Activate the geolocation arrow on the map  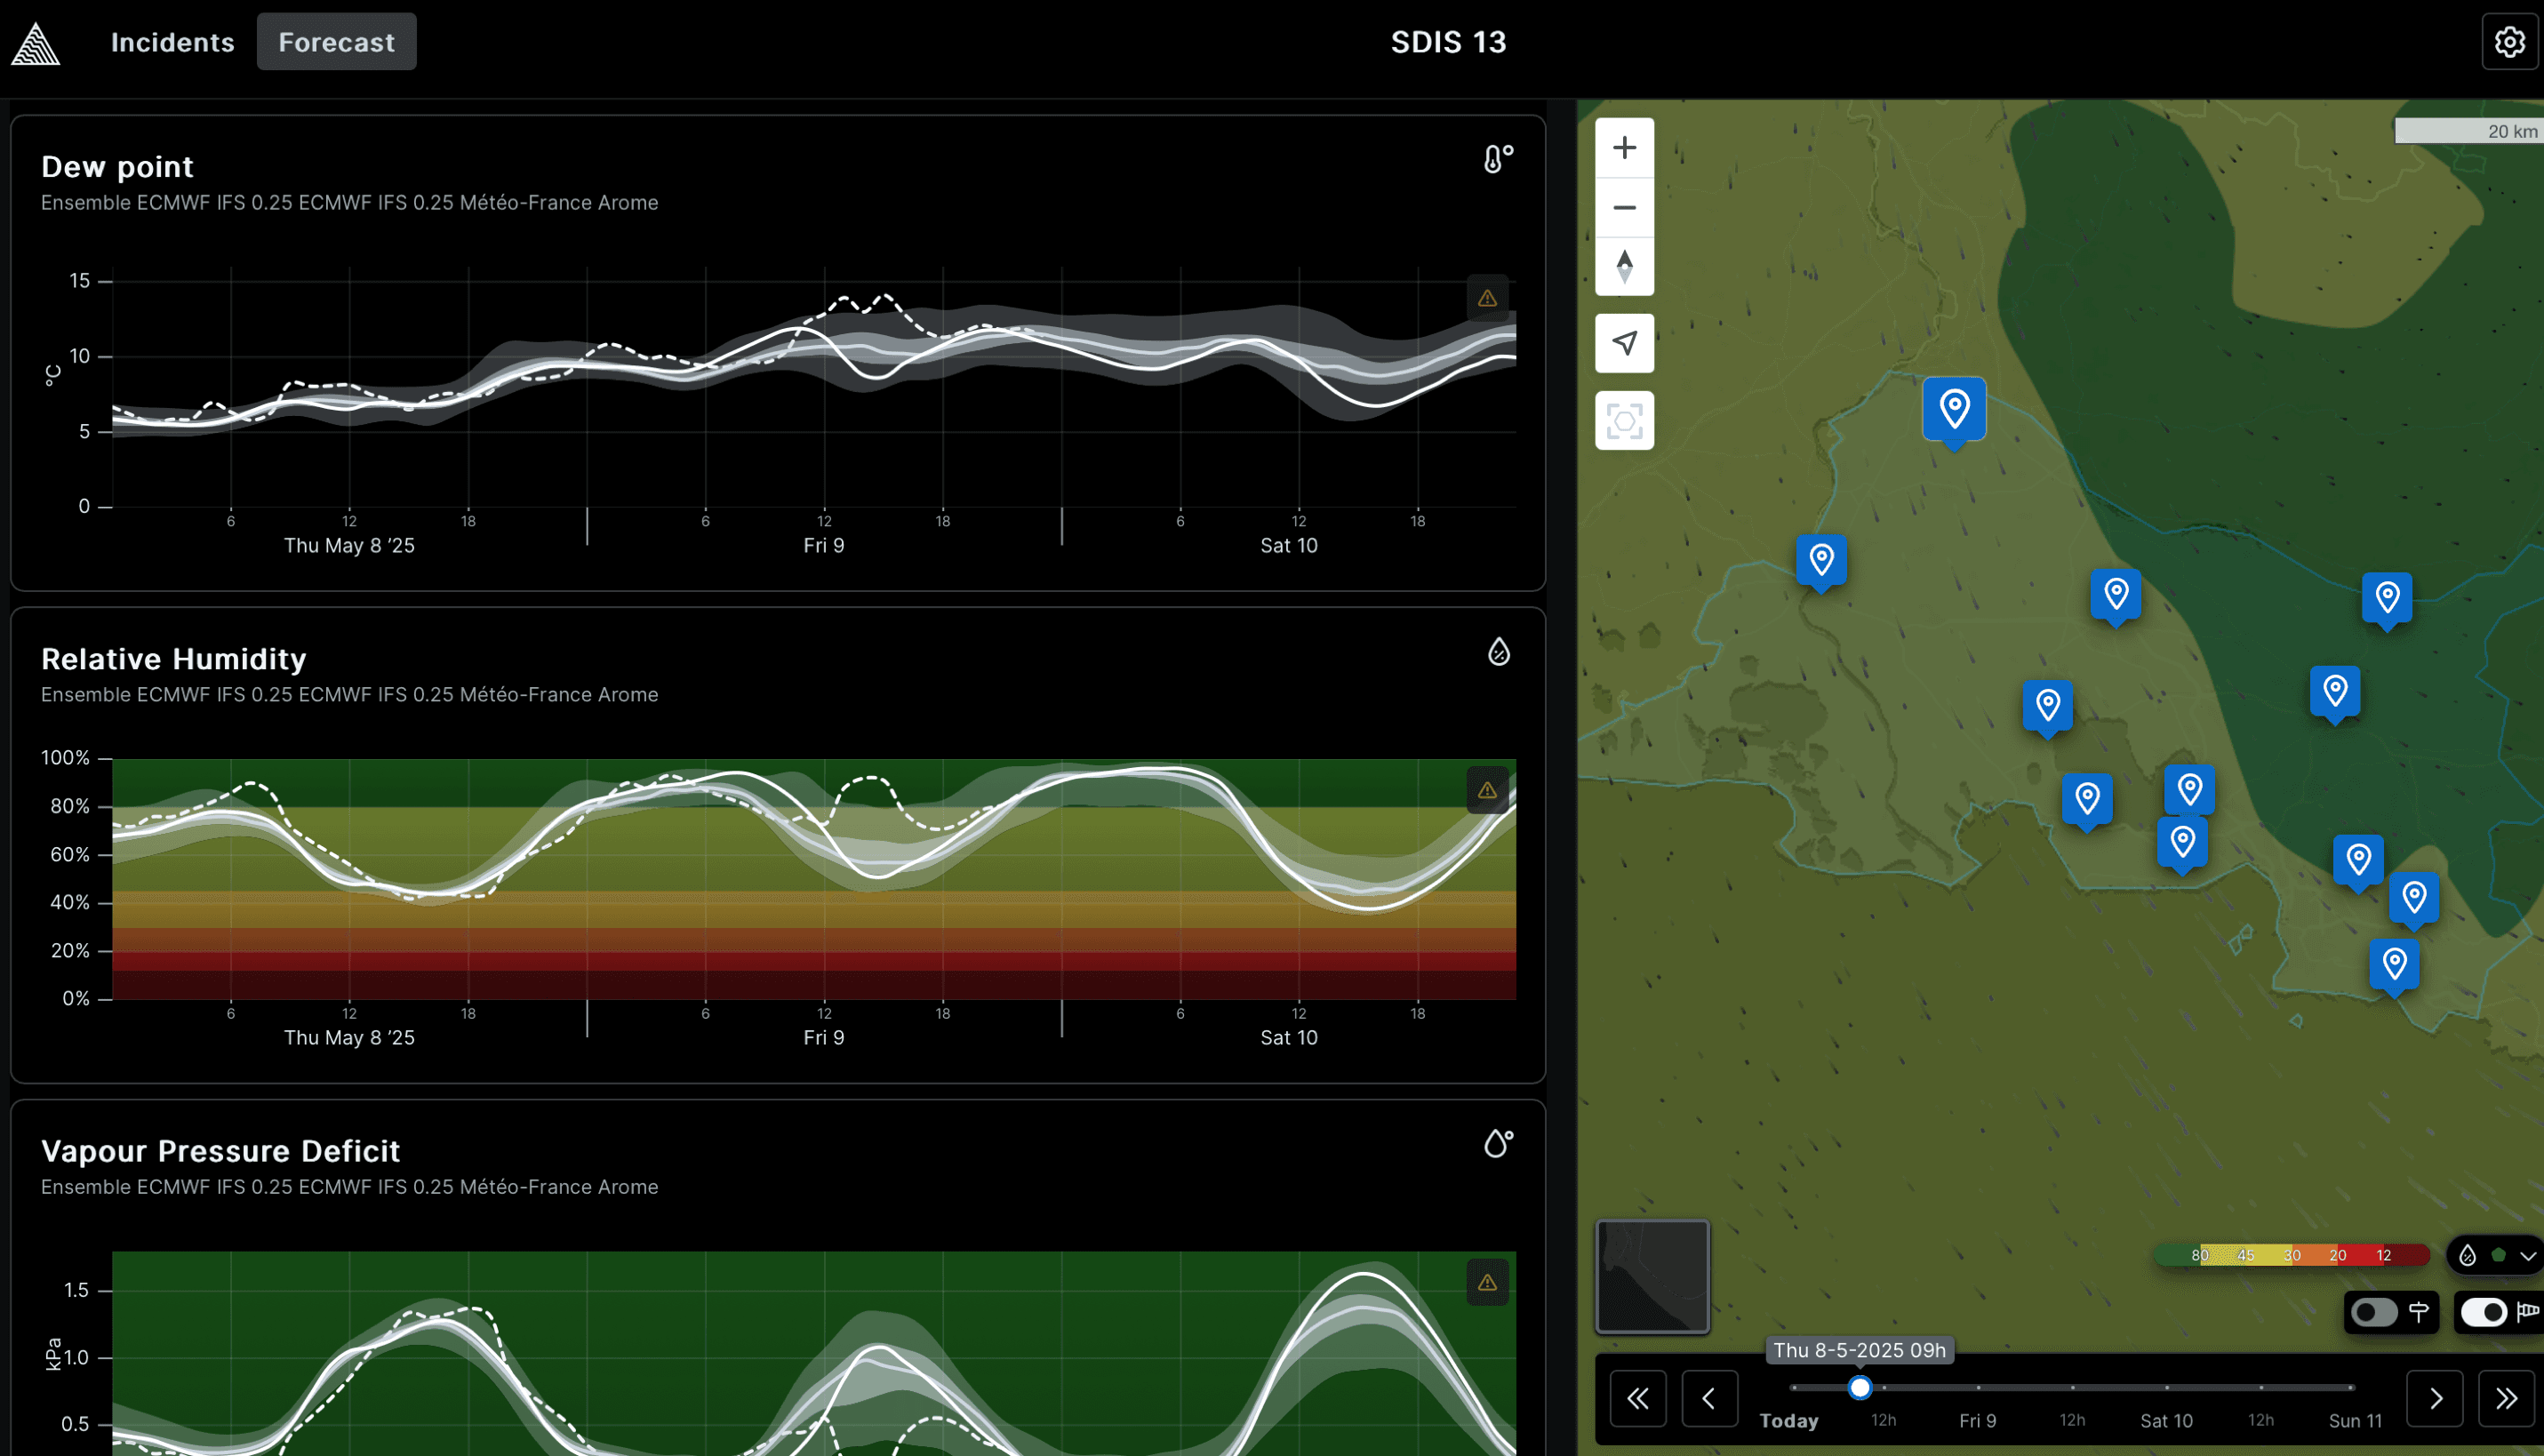pos(1624,343)
